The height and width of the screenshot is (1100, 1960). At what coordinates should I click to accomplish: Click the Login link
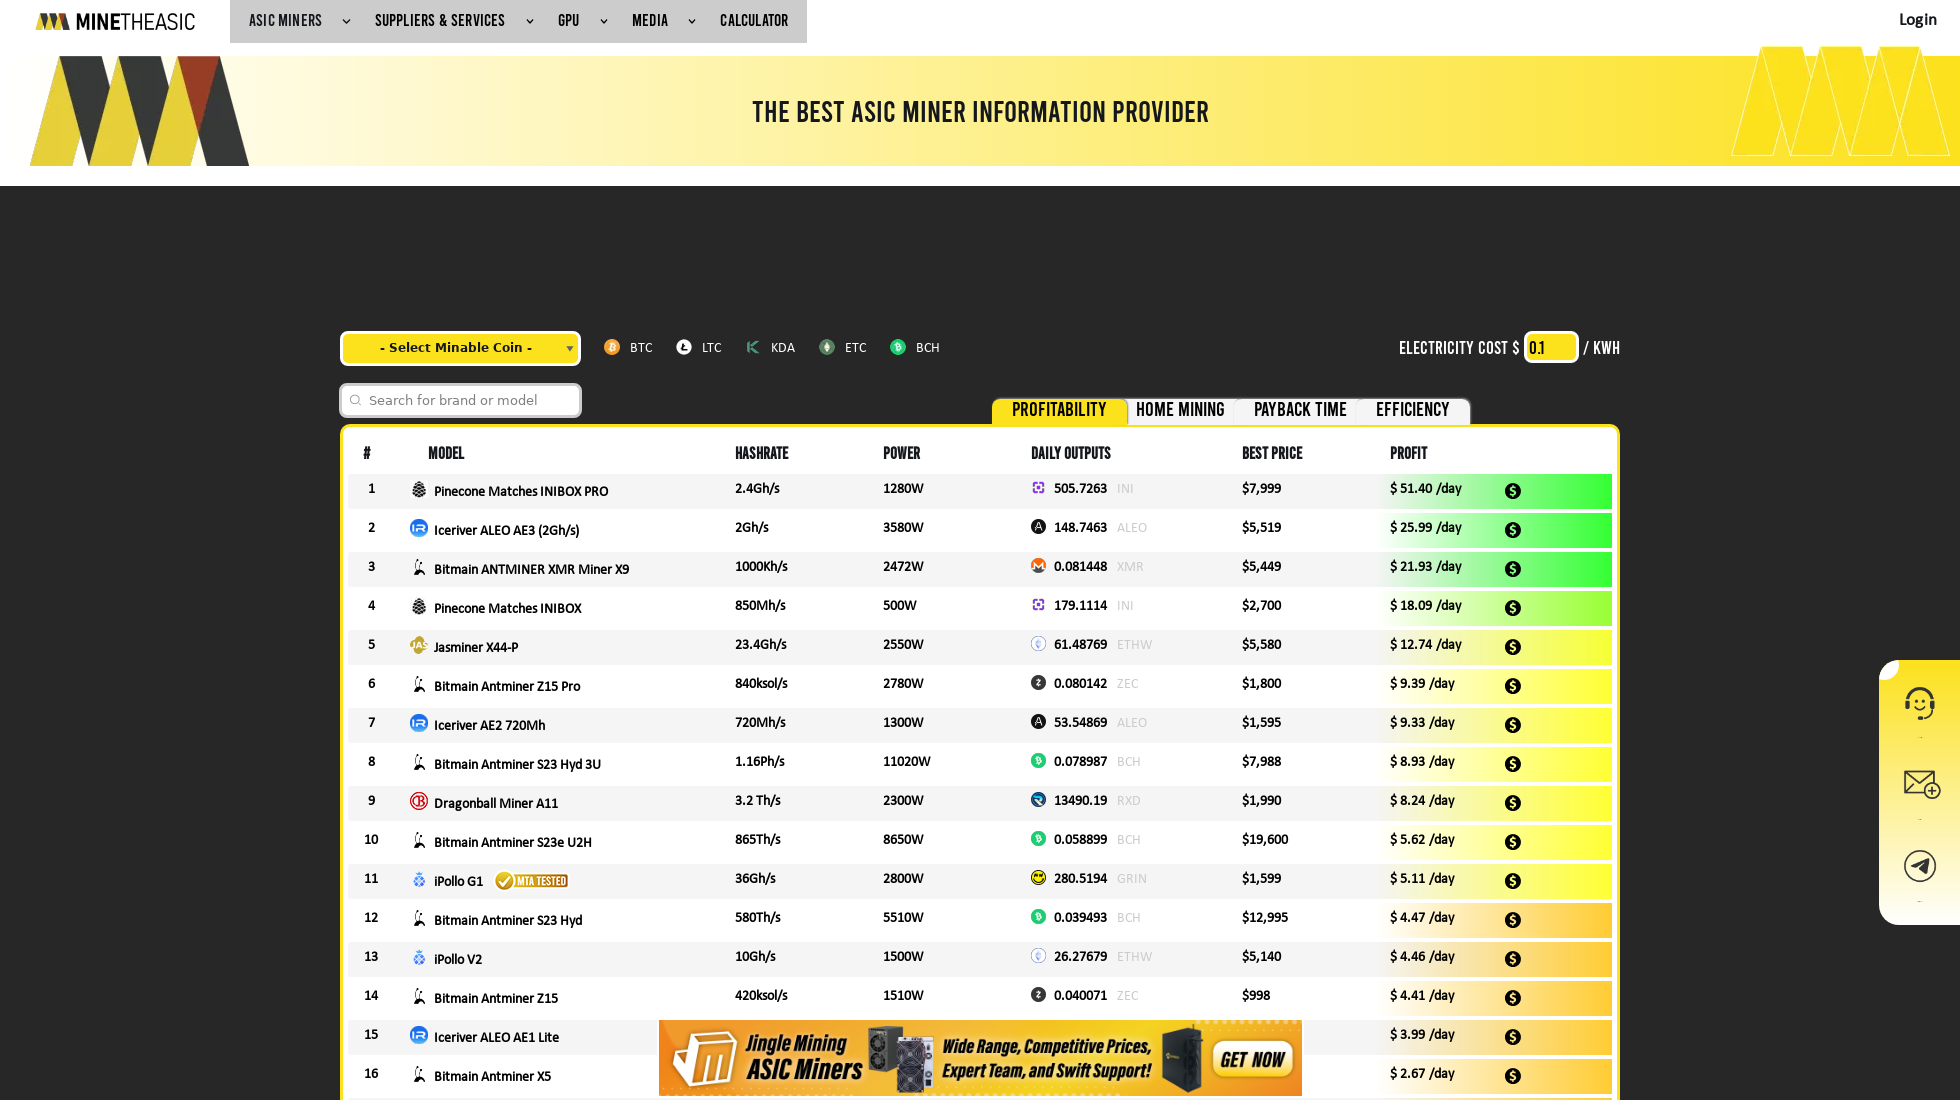(1917, 19)
